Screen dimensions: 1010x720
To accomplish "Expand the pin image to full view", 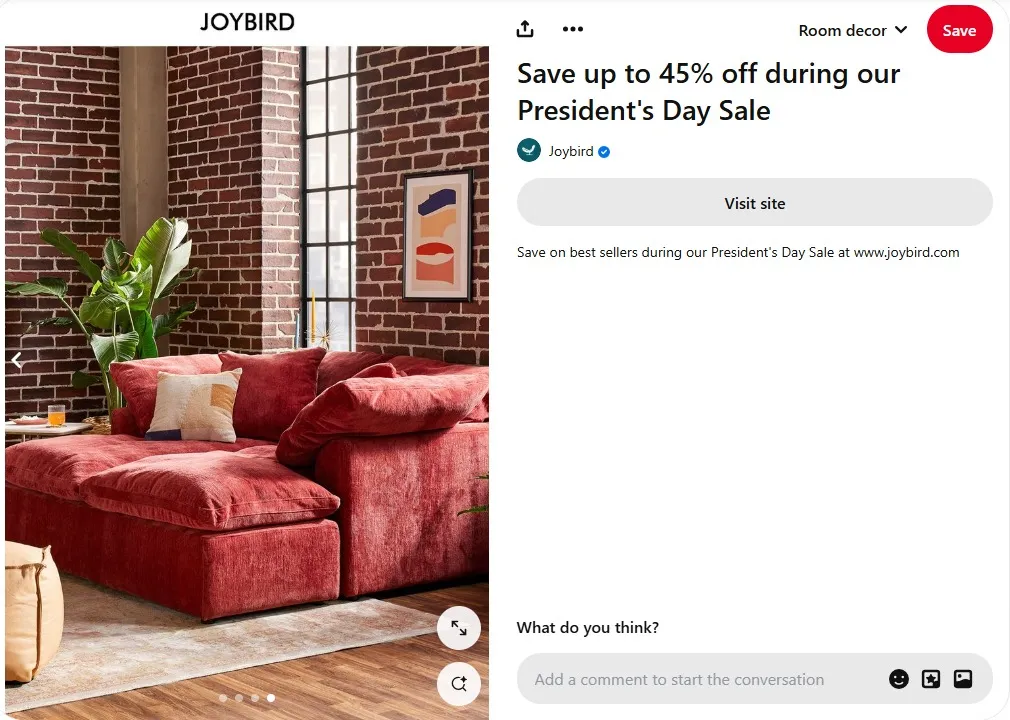I will pos(459,628).
